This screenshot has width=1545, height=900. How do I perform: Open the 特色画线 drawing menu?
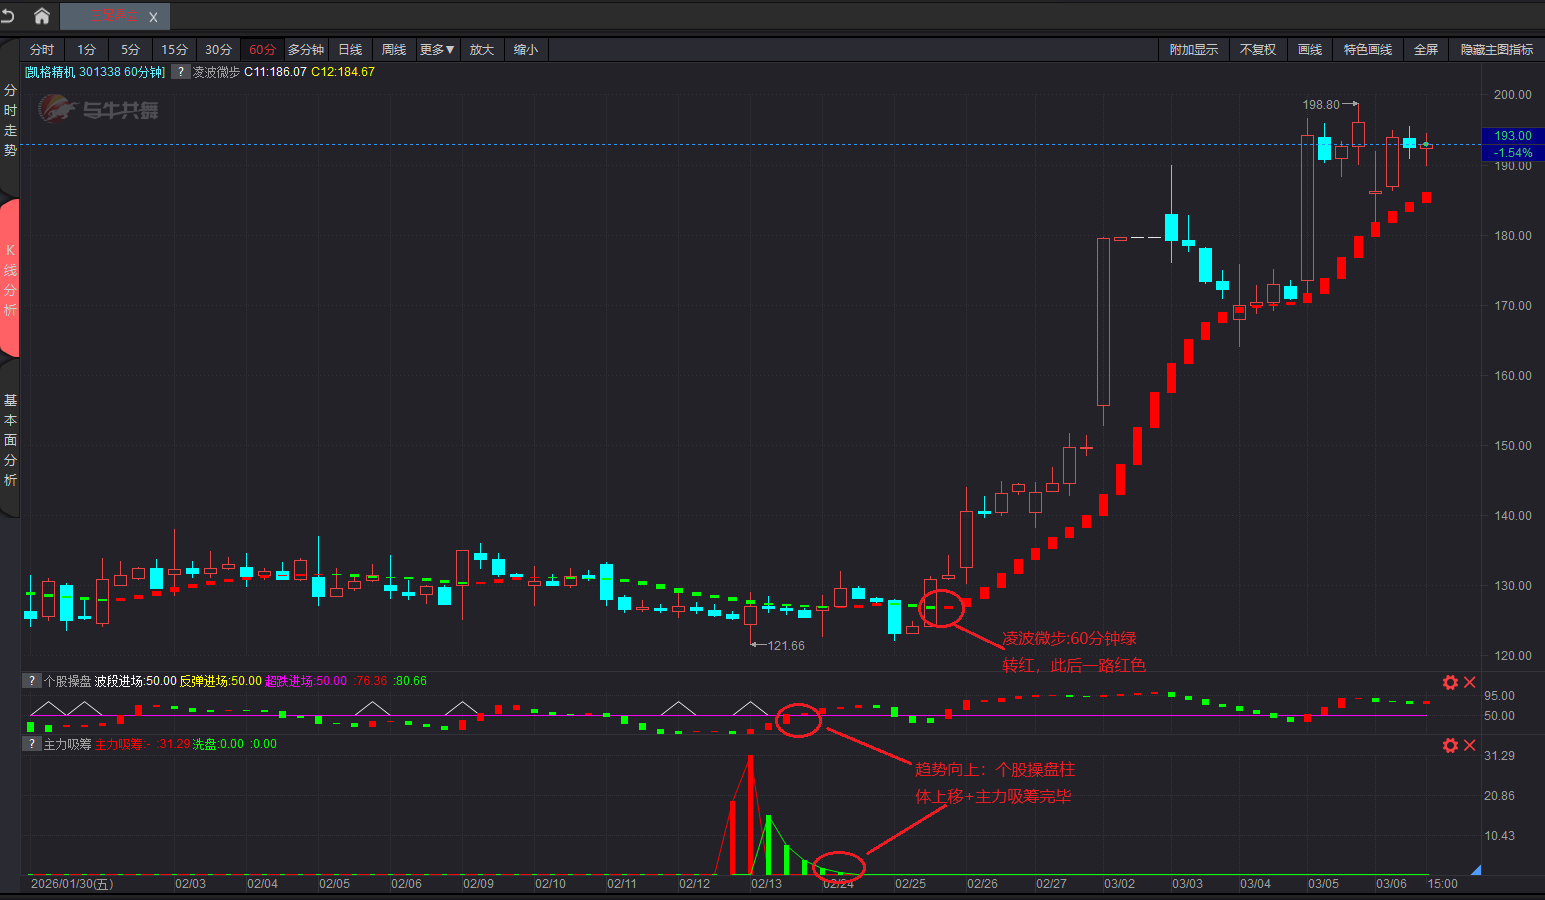pyautogui.click(x=1367, y=50)
